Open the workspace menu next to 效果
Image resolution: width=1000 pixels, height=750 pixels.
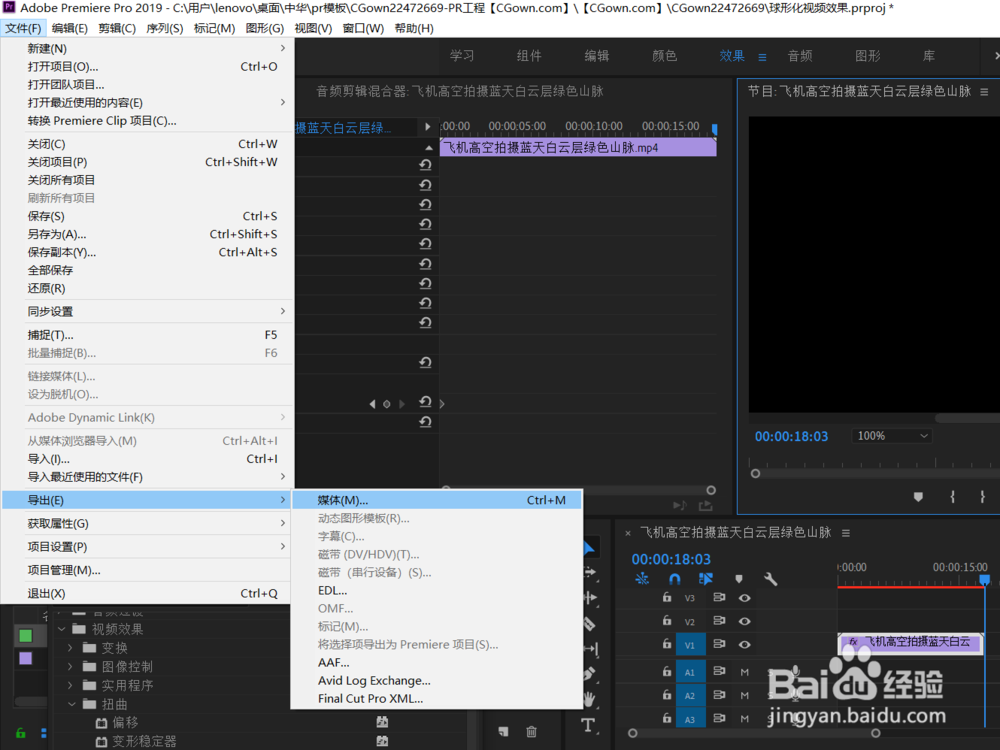click(x=762, y=57)
